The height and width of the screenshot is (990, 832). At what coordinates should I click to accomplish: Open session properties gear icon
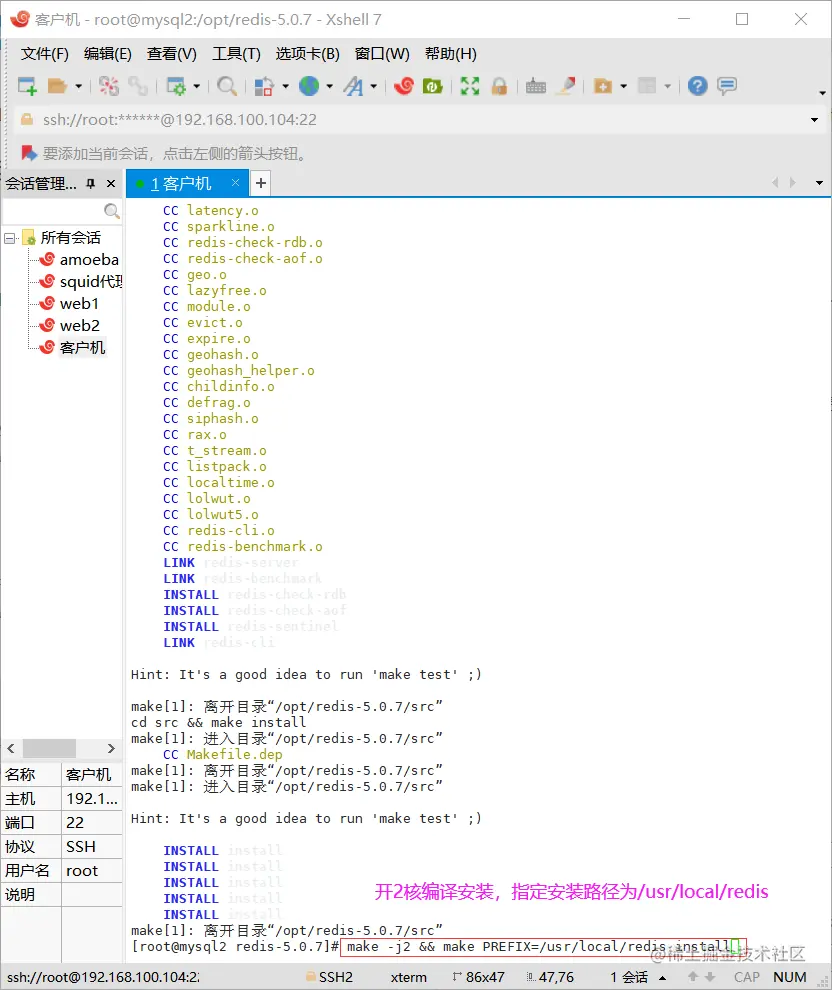tap(175, 86)
